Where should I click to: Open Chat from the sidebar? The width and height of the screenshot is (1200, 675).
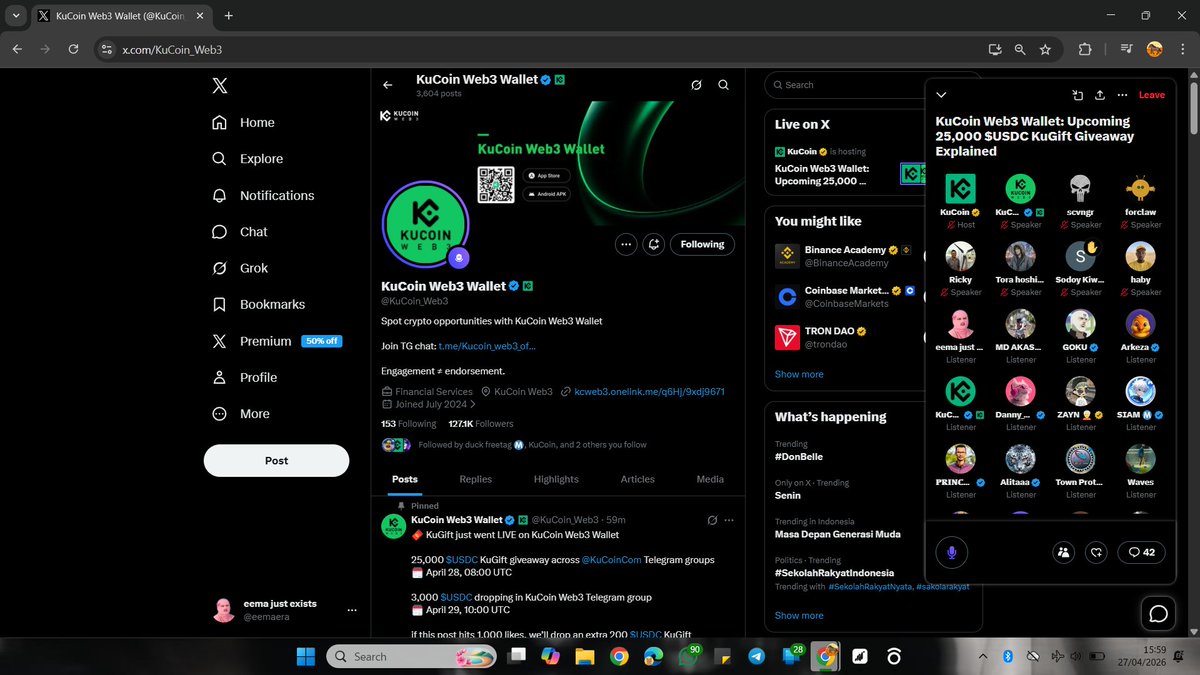pyautogui.click(x=240, y=231)
